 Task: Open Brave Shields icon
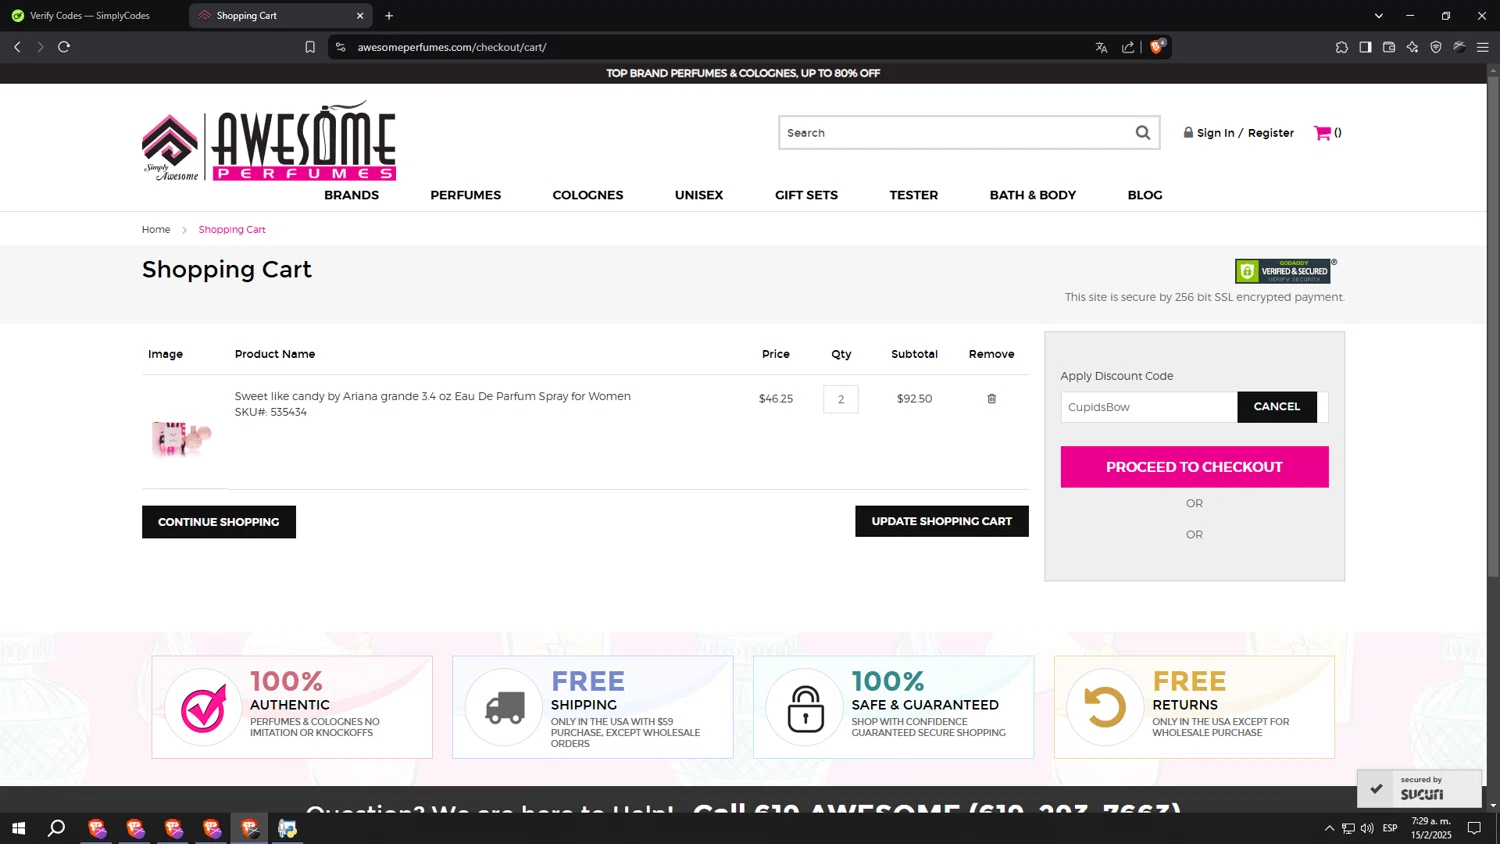tap(1157, 46)
